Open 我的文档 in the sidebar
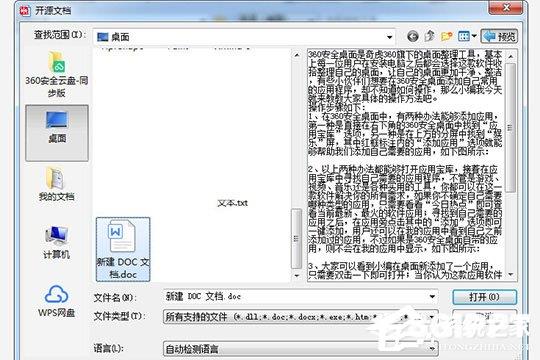 pyautogui.click(x=56, y=184)
